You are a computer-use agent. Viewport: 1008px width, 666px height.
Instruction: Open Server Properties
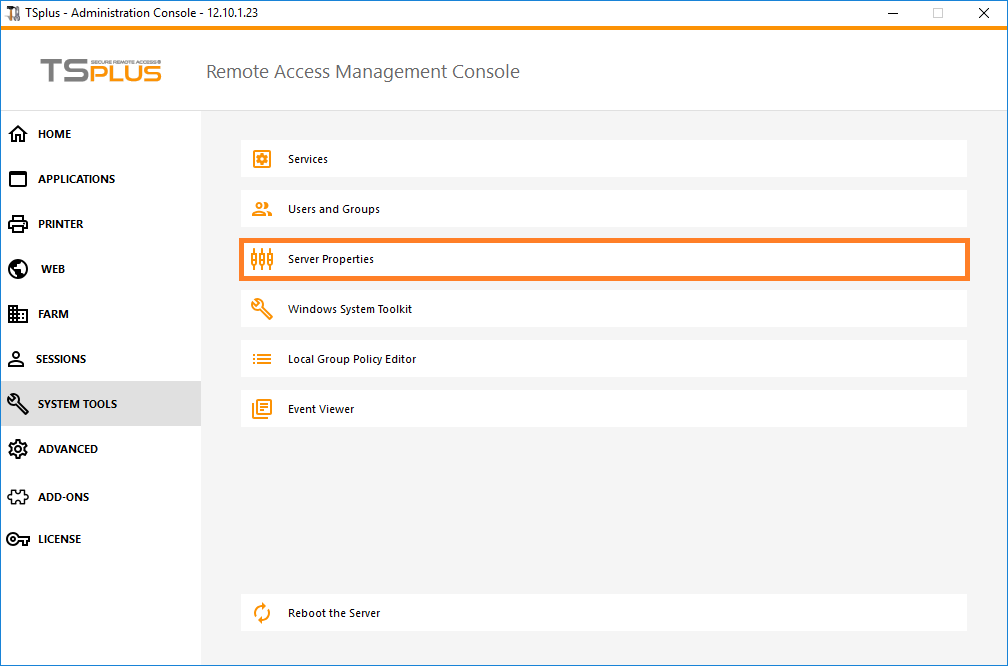click(x=331, y=259)
